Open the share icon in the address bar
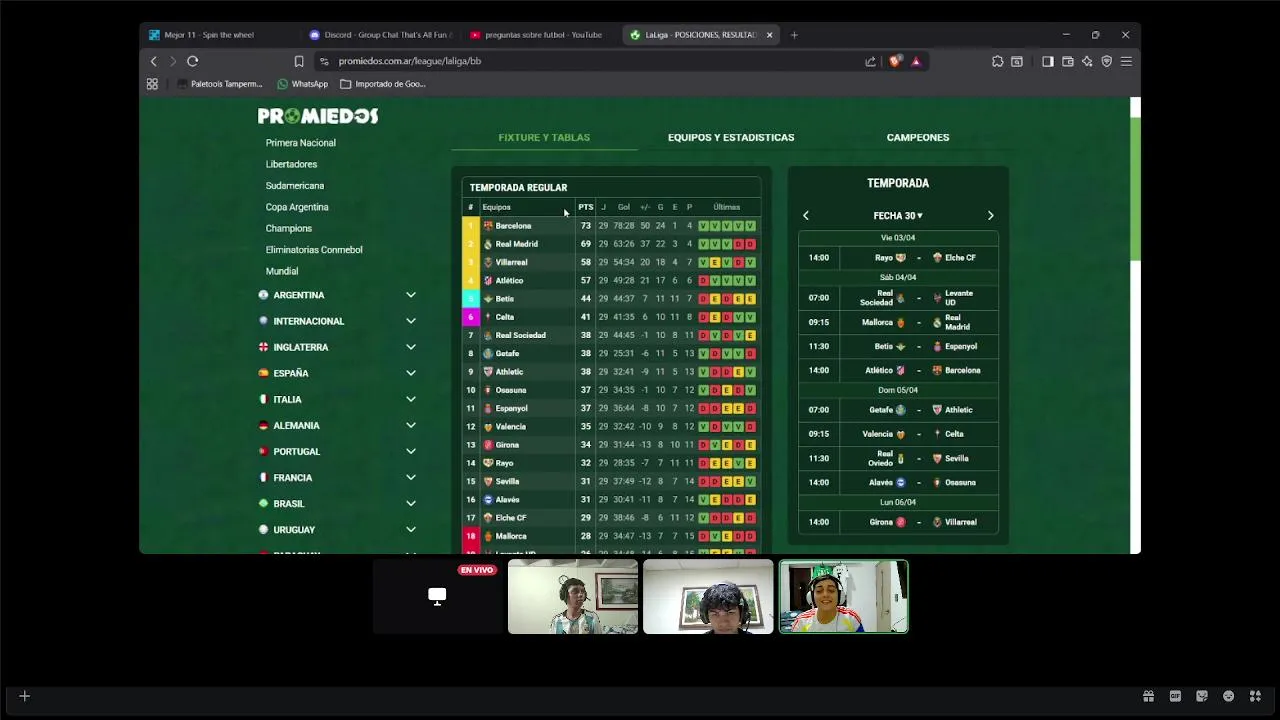This screenshot has width=1280, height=720. (871, 61)
